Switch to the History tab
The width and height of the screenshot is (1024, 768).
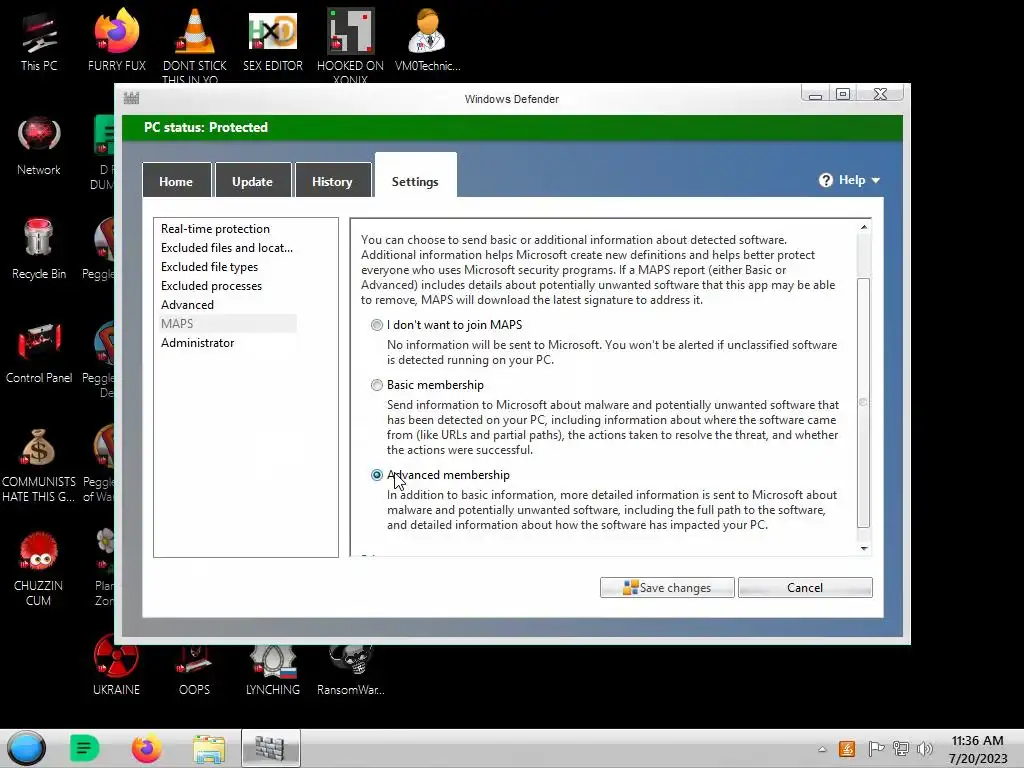click(x=332, y=181)
